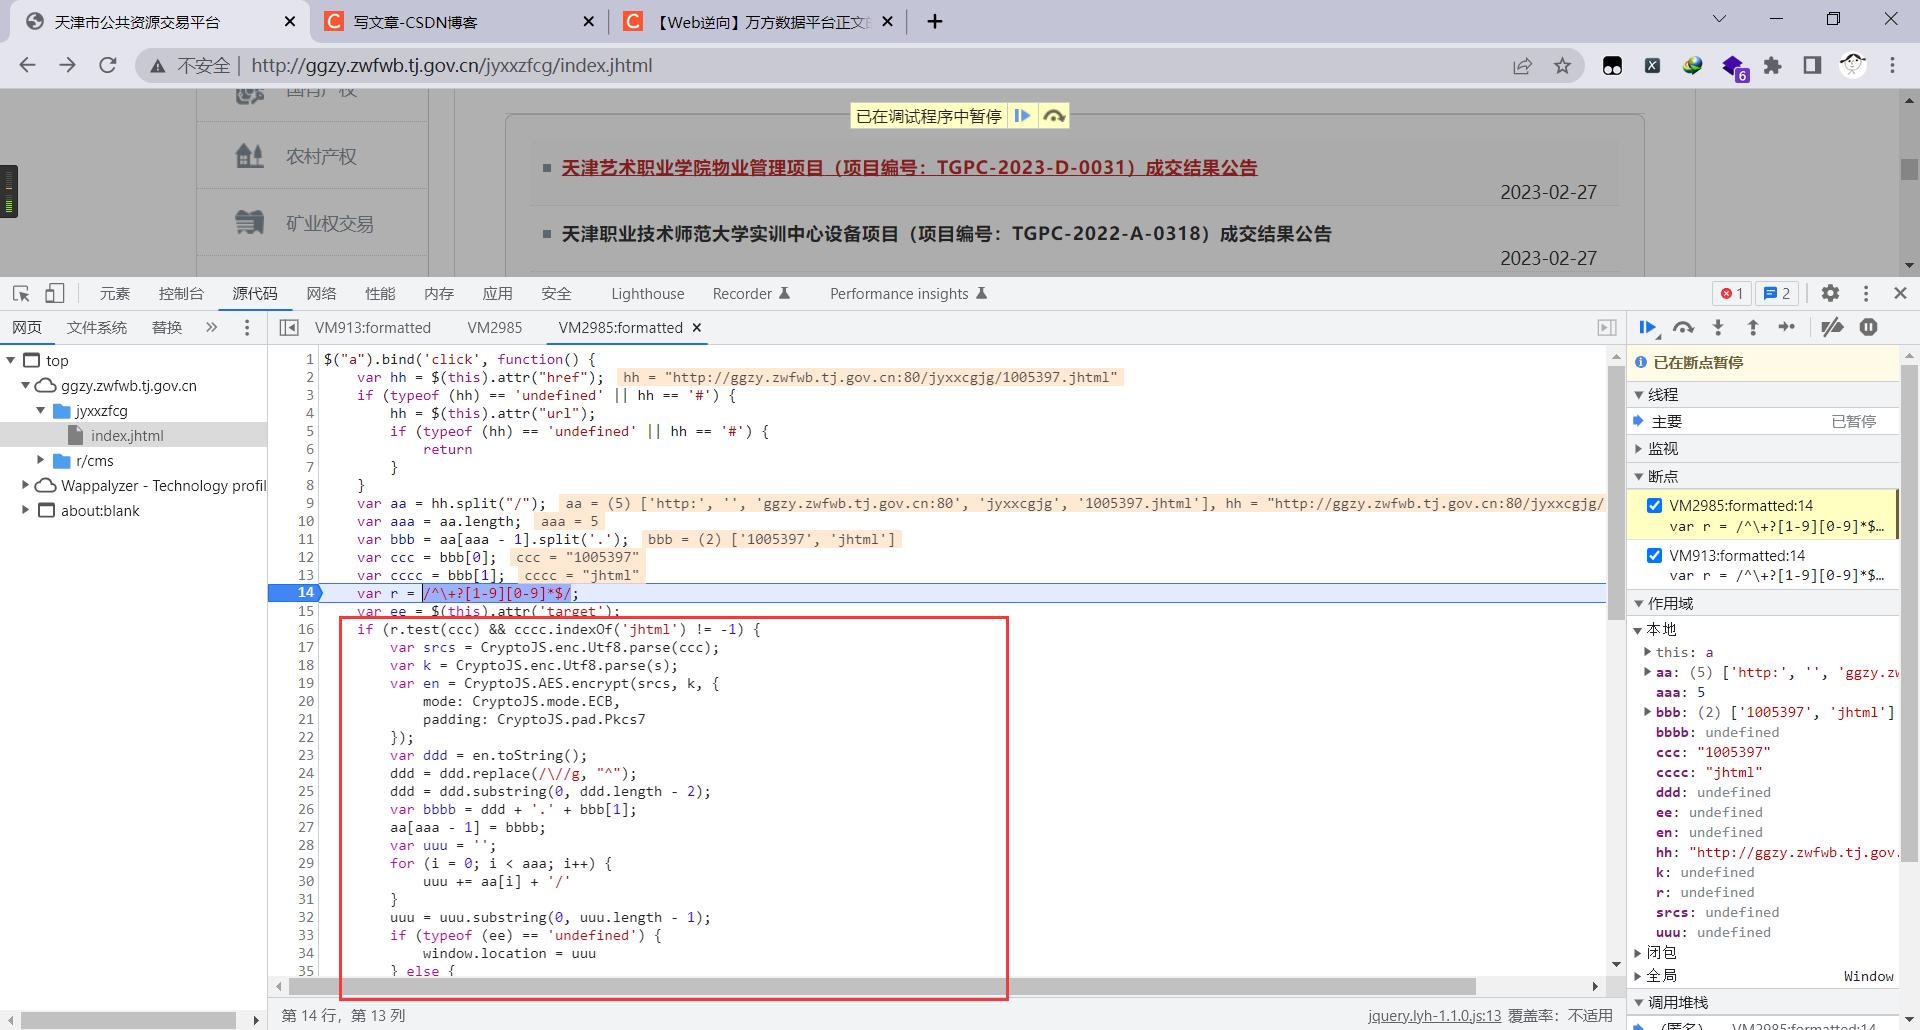Switch to VM2985 file tab
The height and width of the screenshot is (1030, 1920).
pos(495,327)
